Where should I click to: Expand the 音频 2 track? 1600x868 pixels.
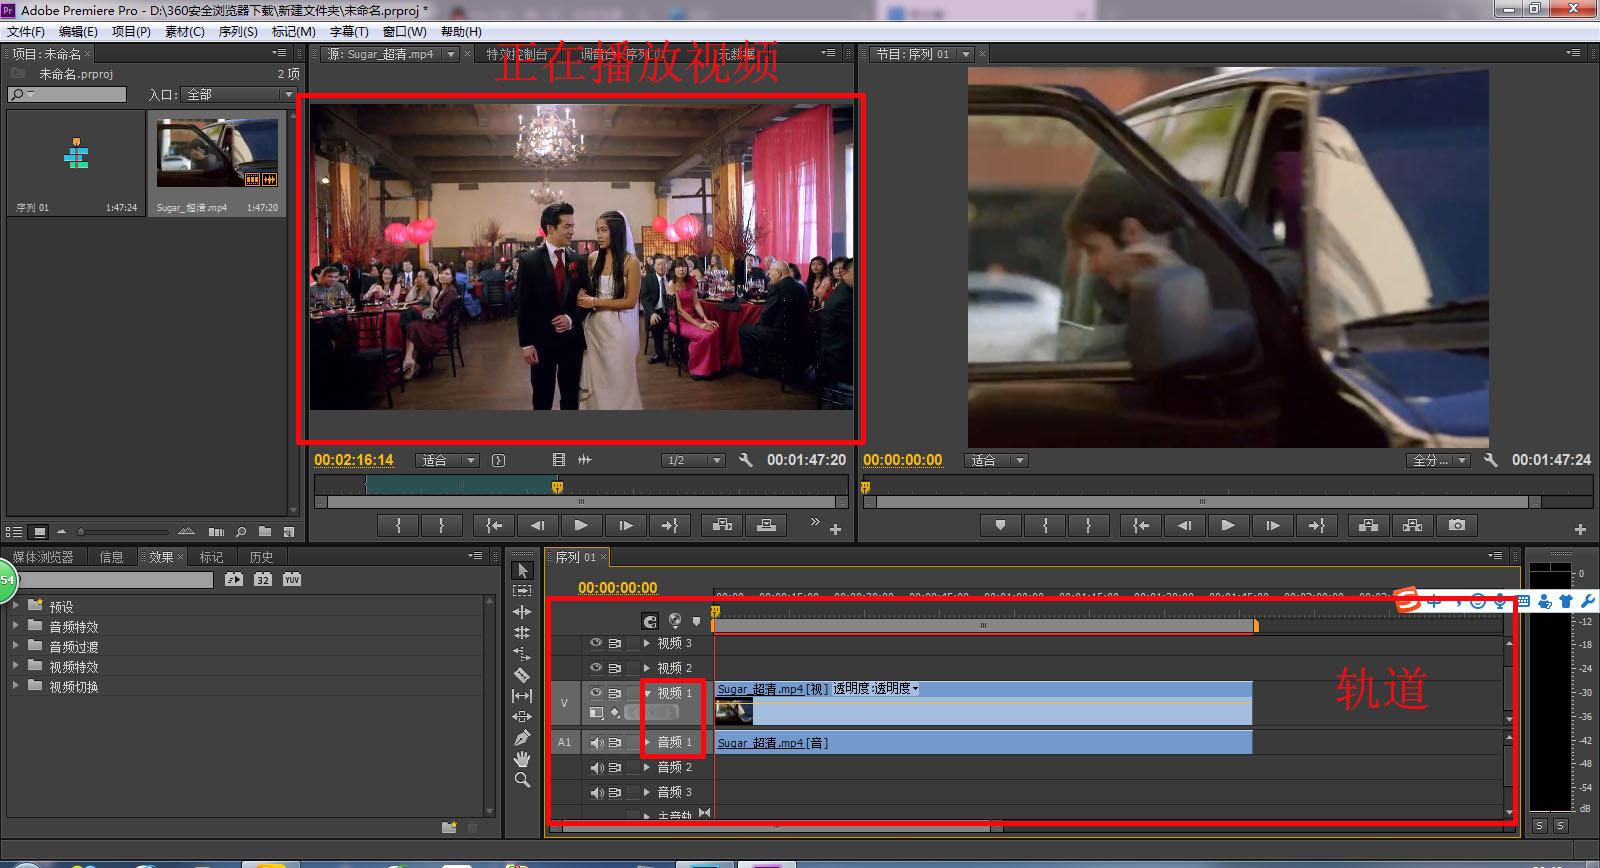[x=647, y=767]
